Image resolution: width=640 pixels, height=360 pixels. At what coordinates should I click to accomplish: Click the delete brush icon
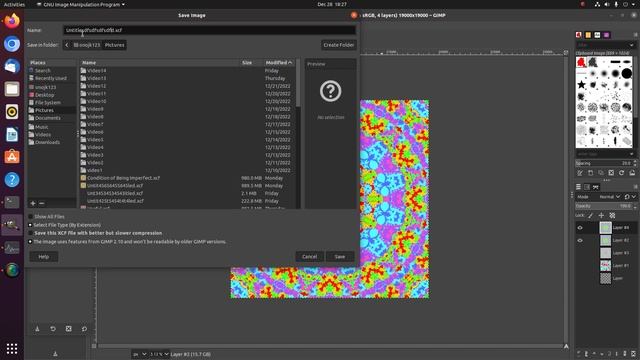pos(611,173)
